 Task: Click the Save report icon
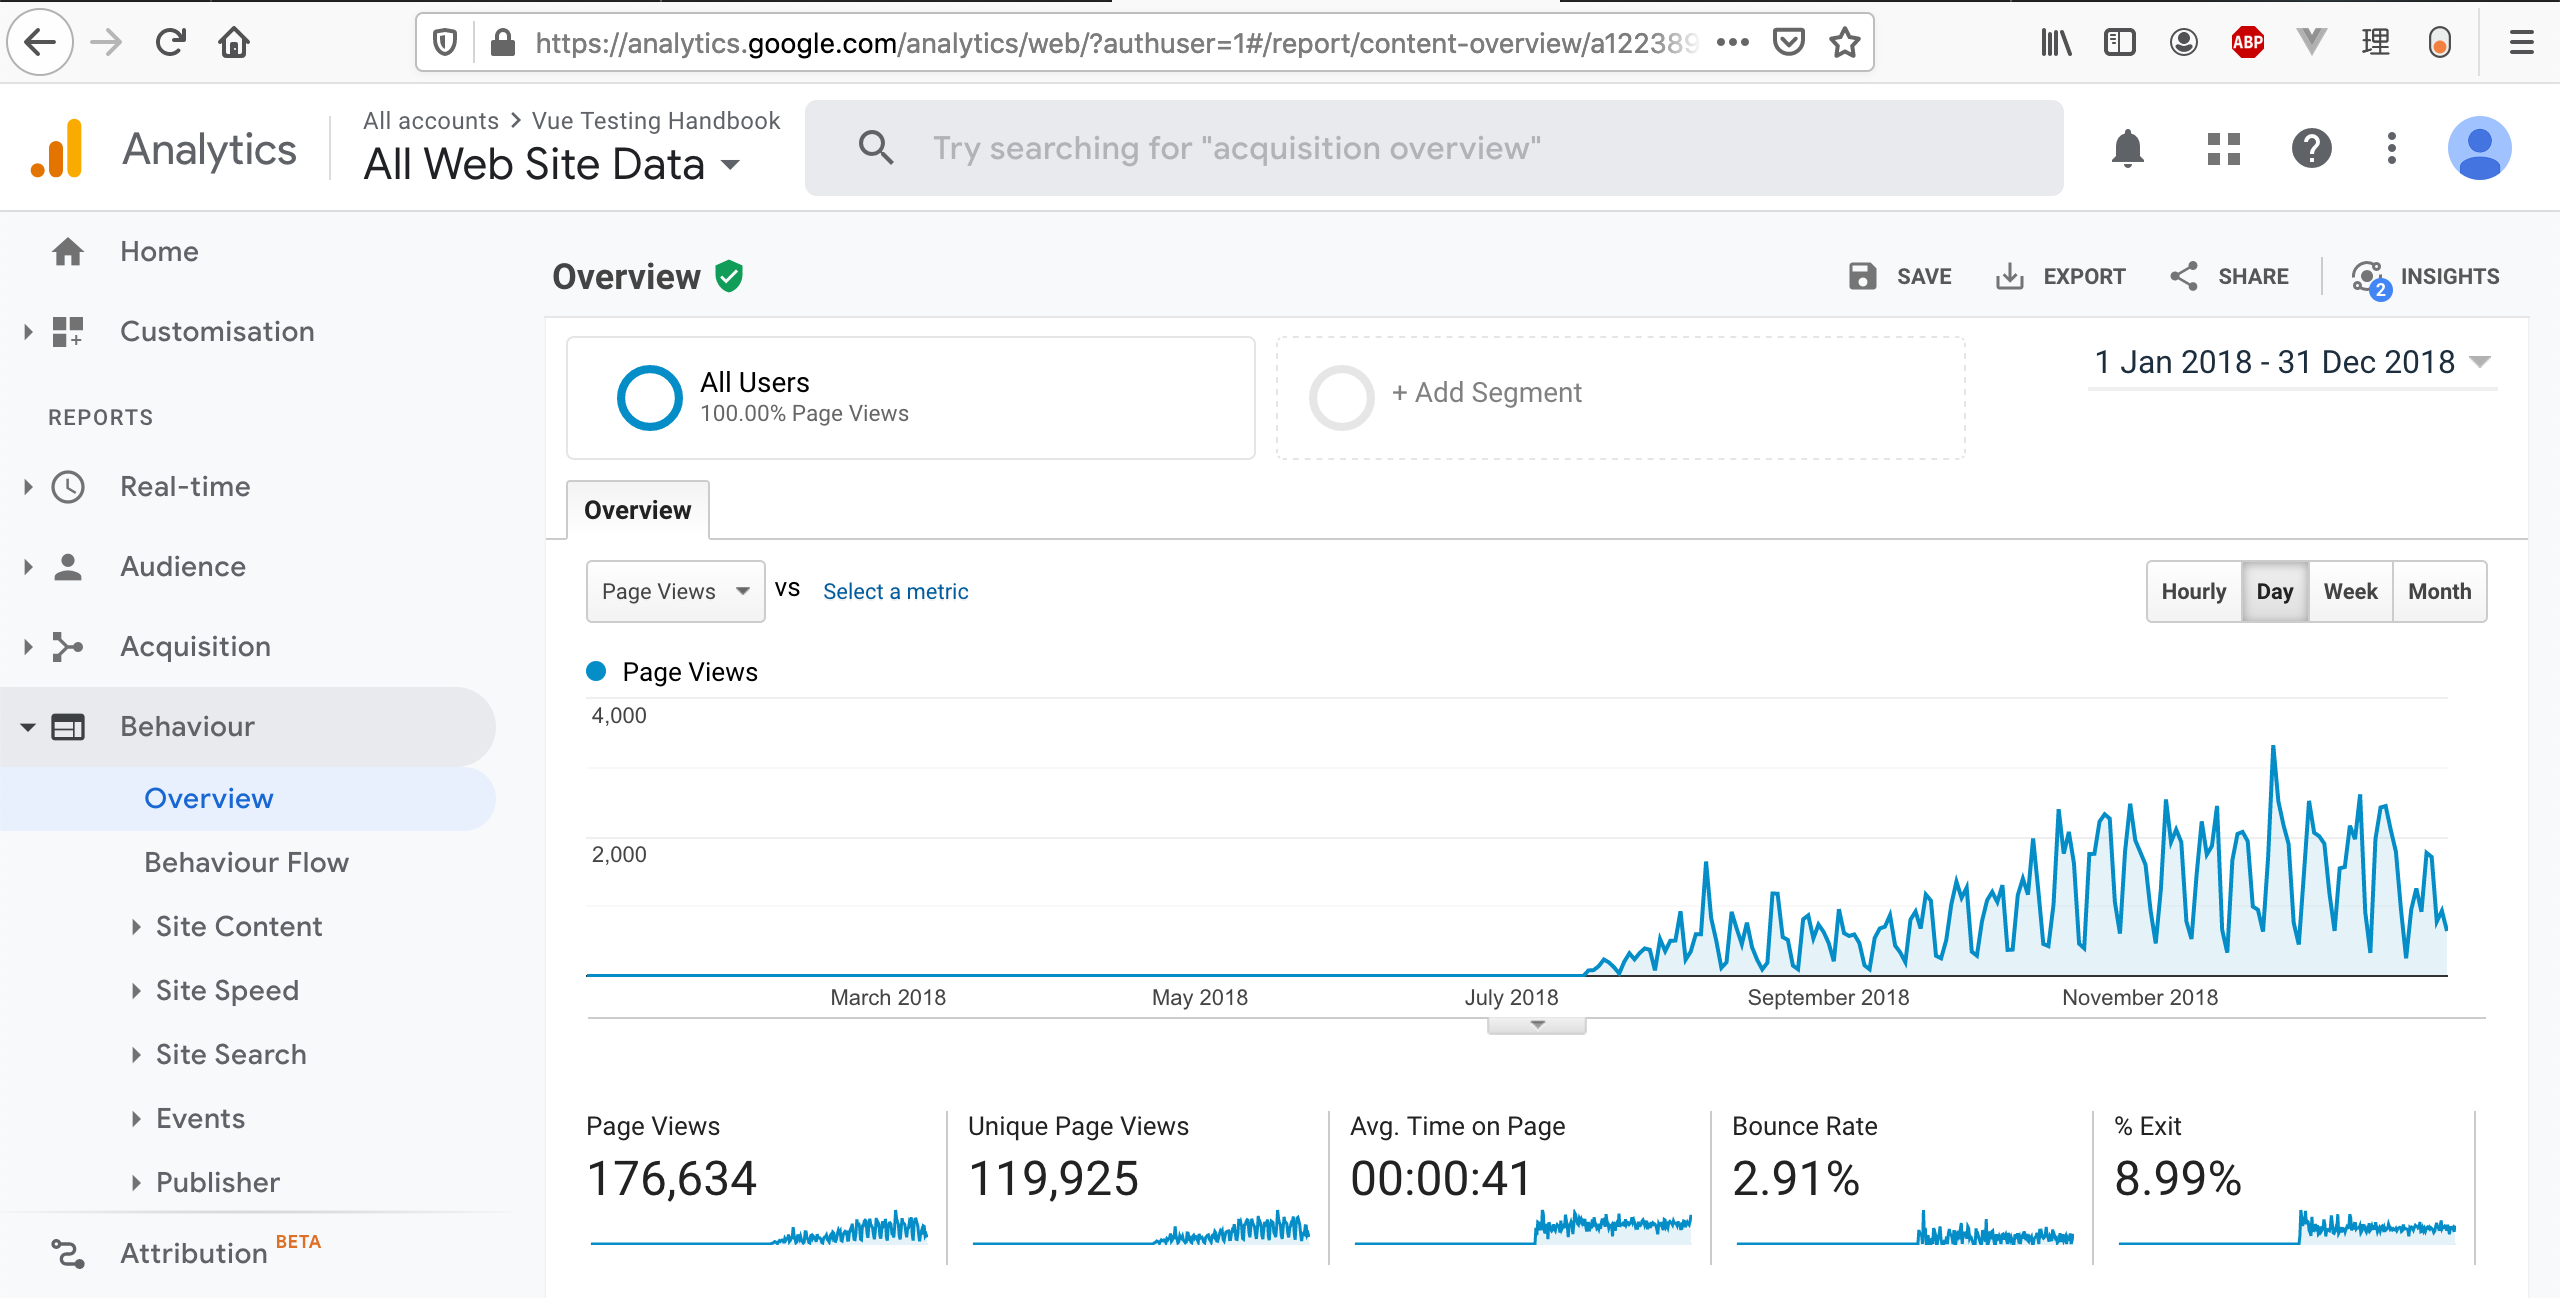(1863, 276)
